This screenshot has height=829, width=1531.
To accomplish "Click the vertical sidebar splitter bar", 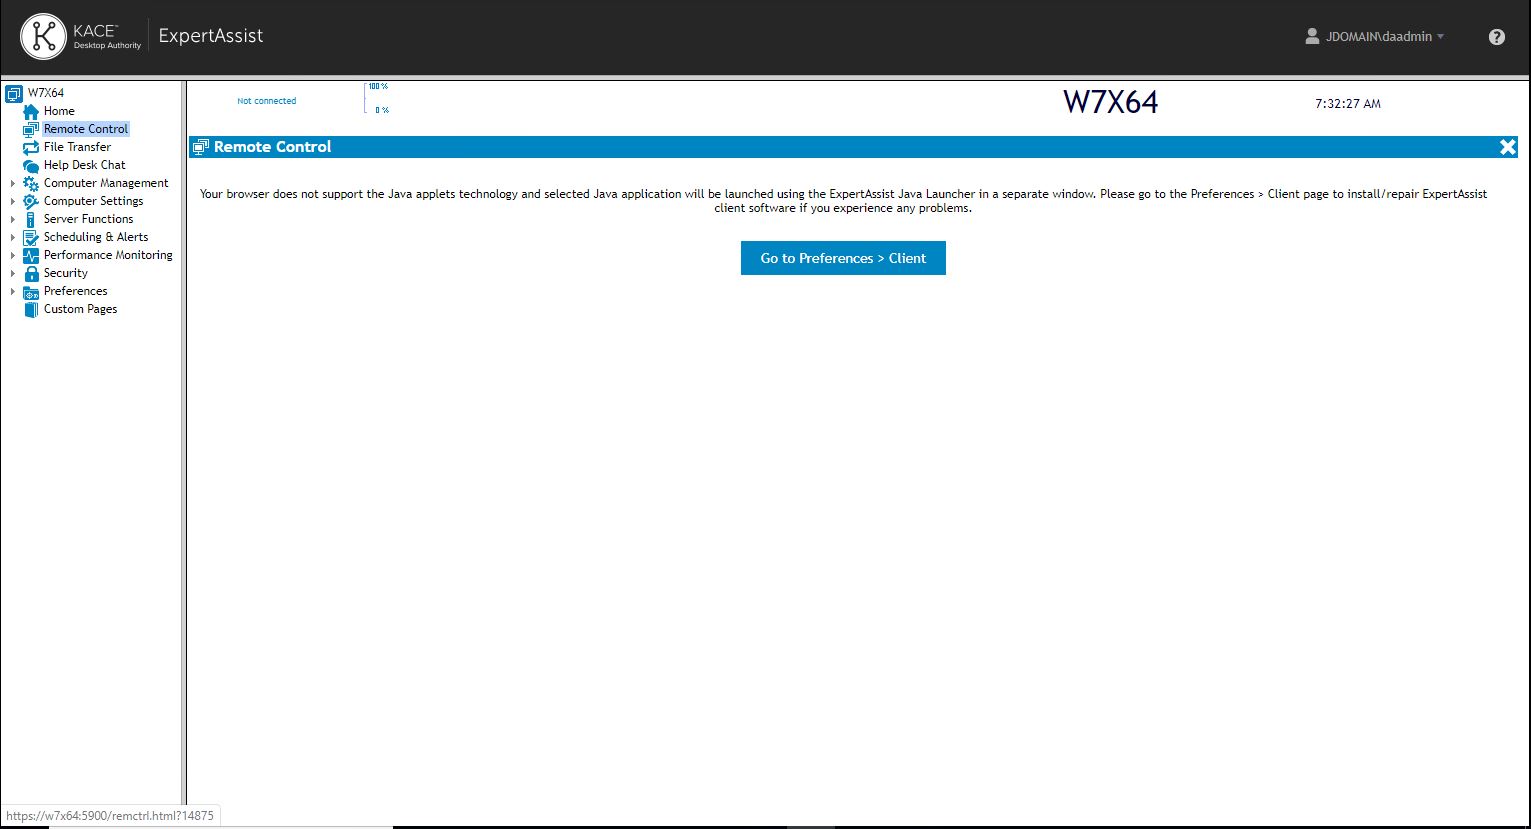I will (x=184, y=450).
